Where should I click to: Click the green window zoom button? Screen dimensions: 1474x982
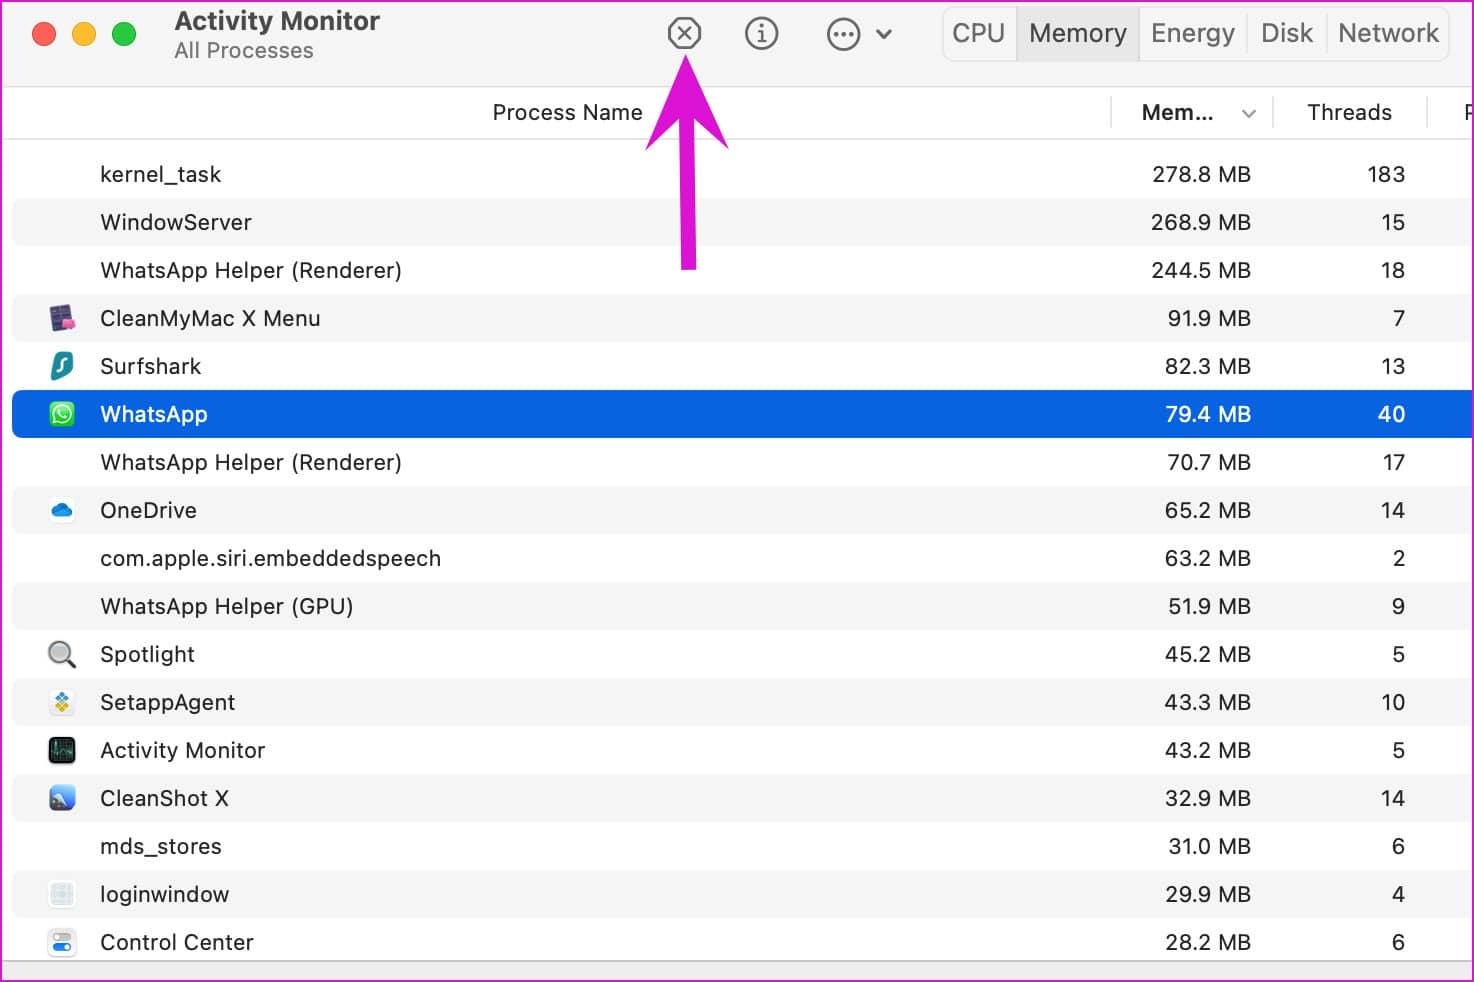[x=124, y=34]
